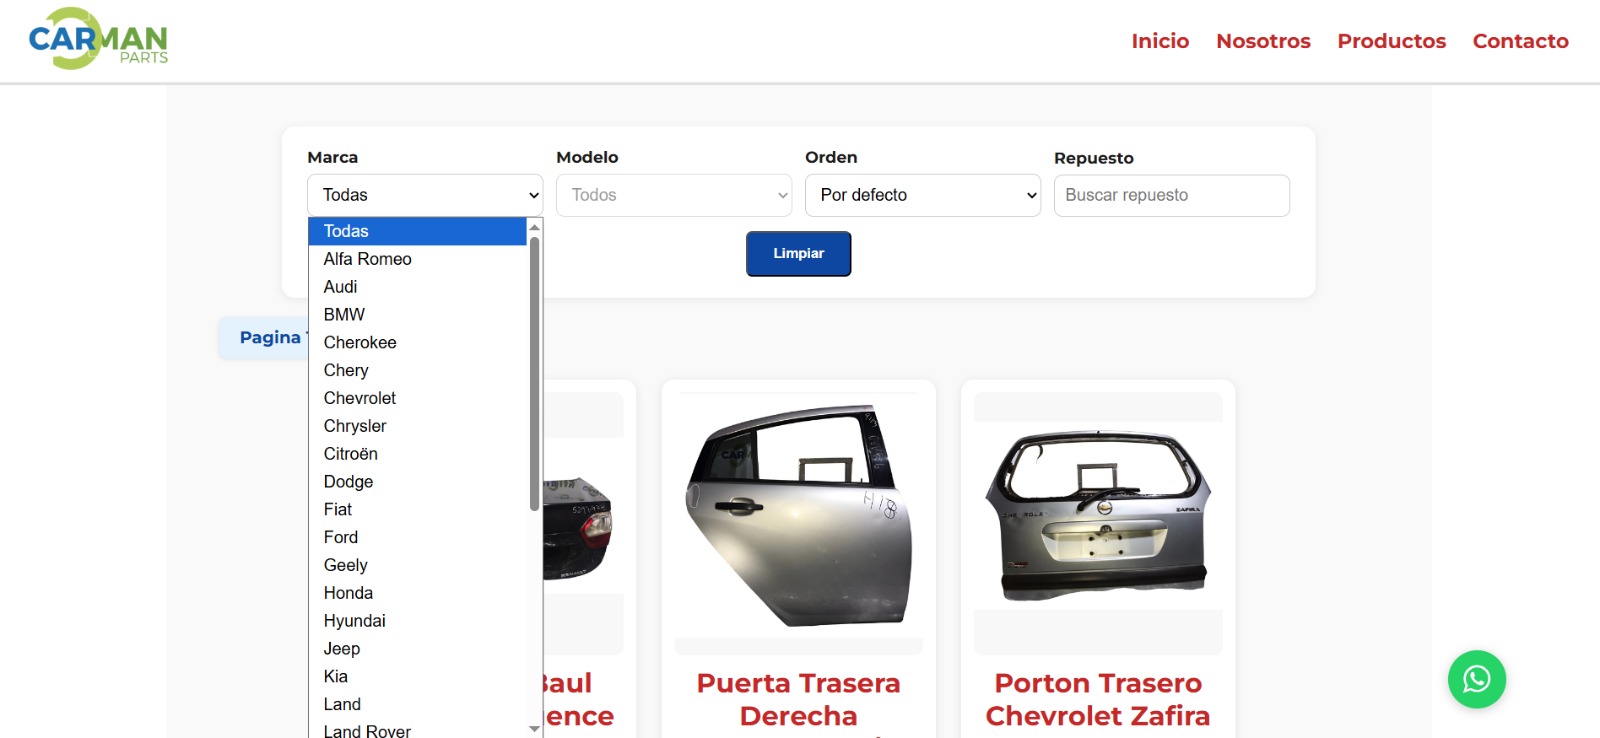Open the Contacto page
Image resolution: width=1600 pixels, height=738 pixels.
tap(1520, 41)
